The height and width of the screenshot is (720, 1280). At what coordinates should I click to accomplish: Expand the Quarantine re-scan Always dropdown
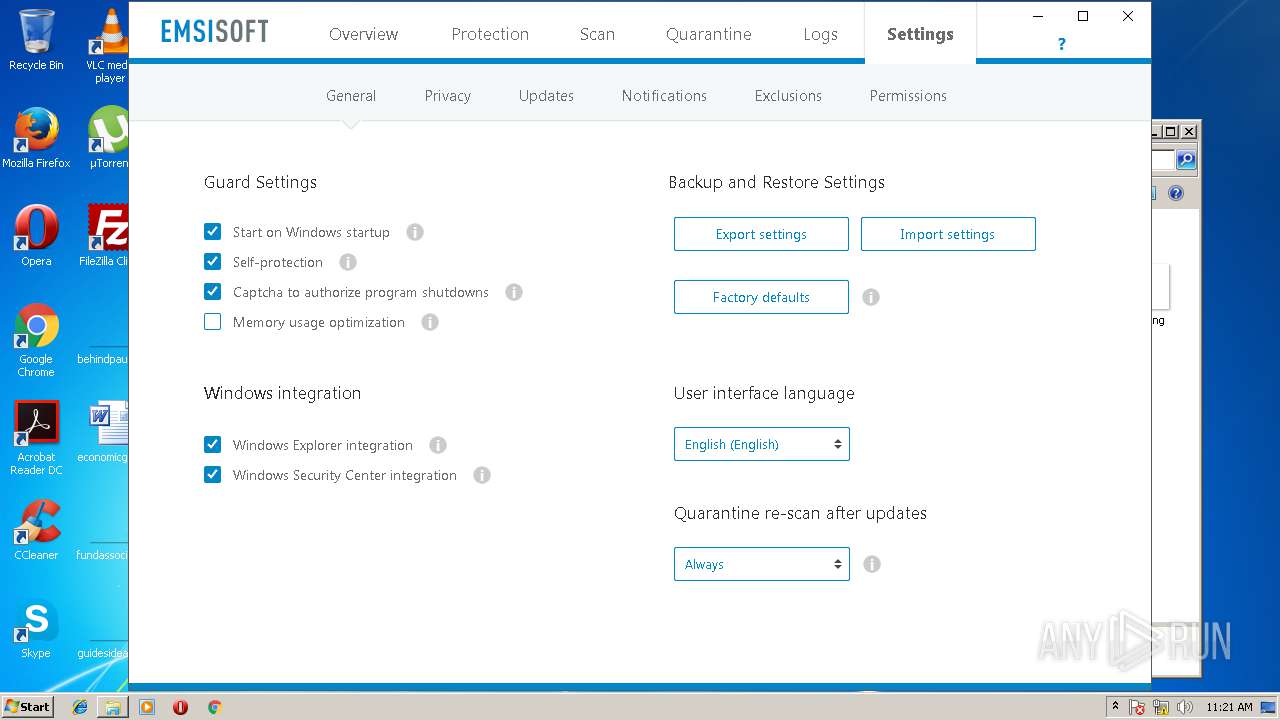click(x=761, y=564)
